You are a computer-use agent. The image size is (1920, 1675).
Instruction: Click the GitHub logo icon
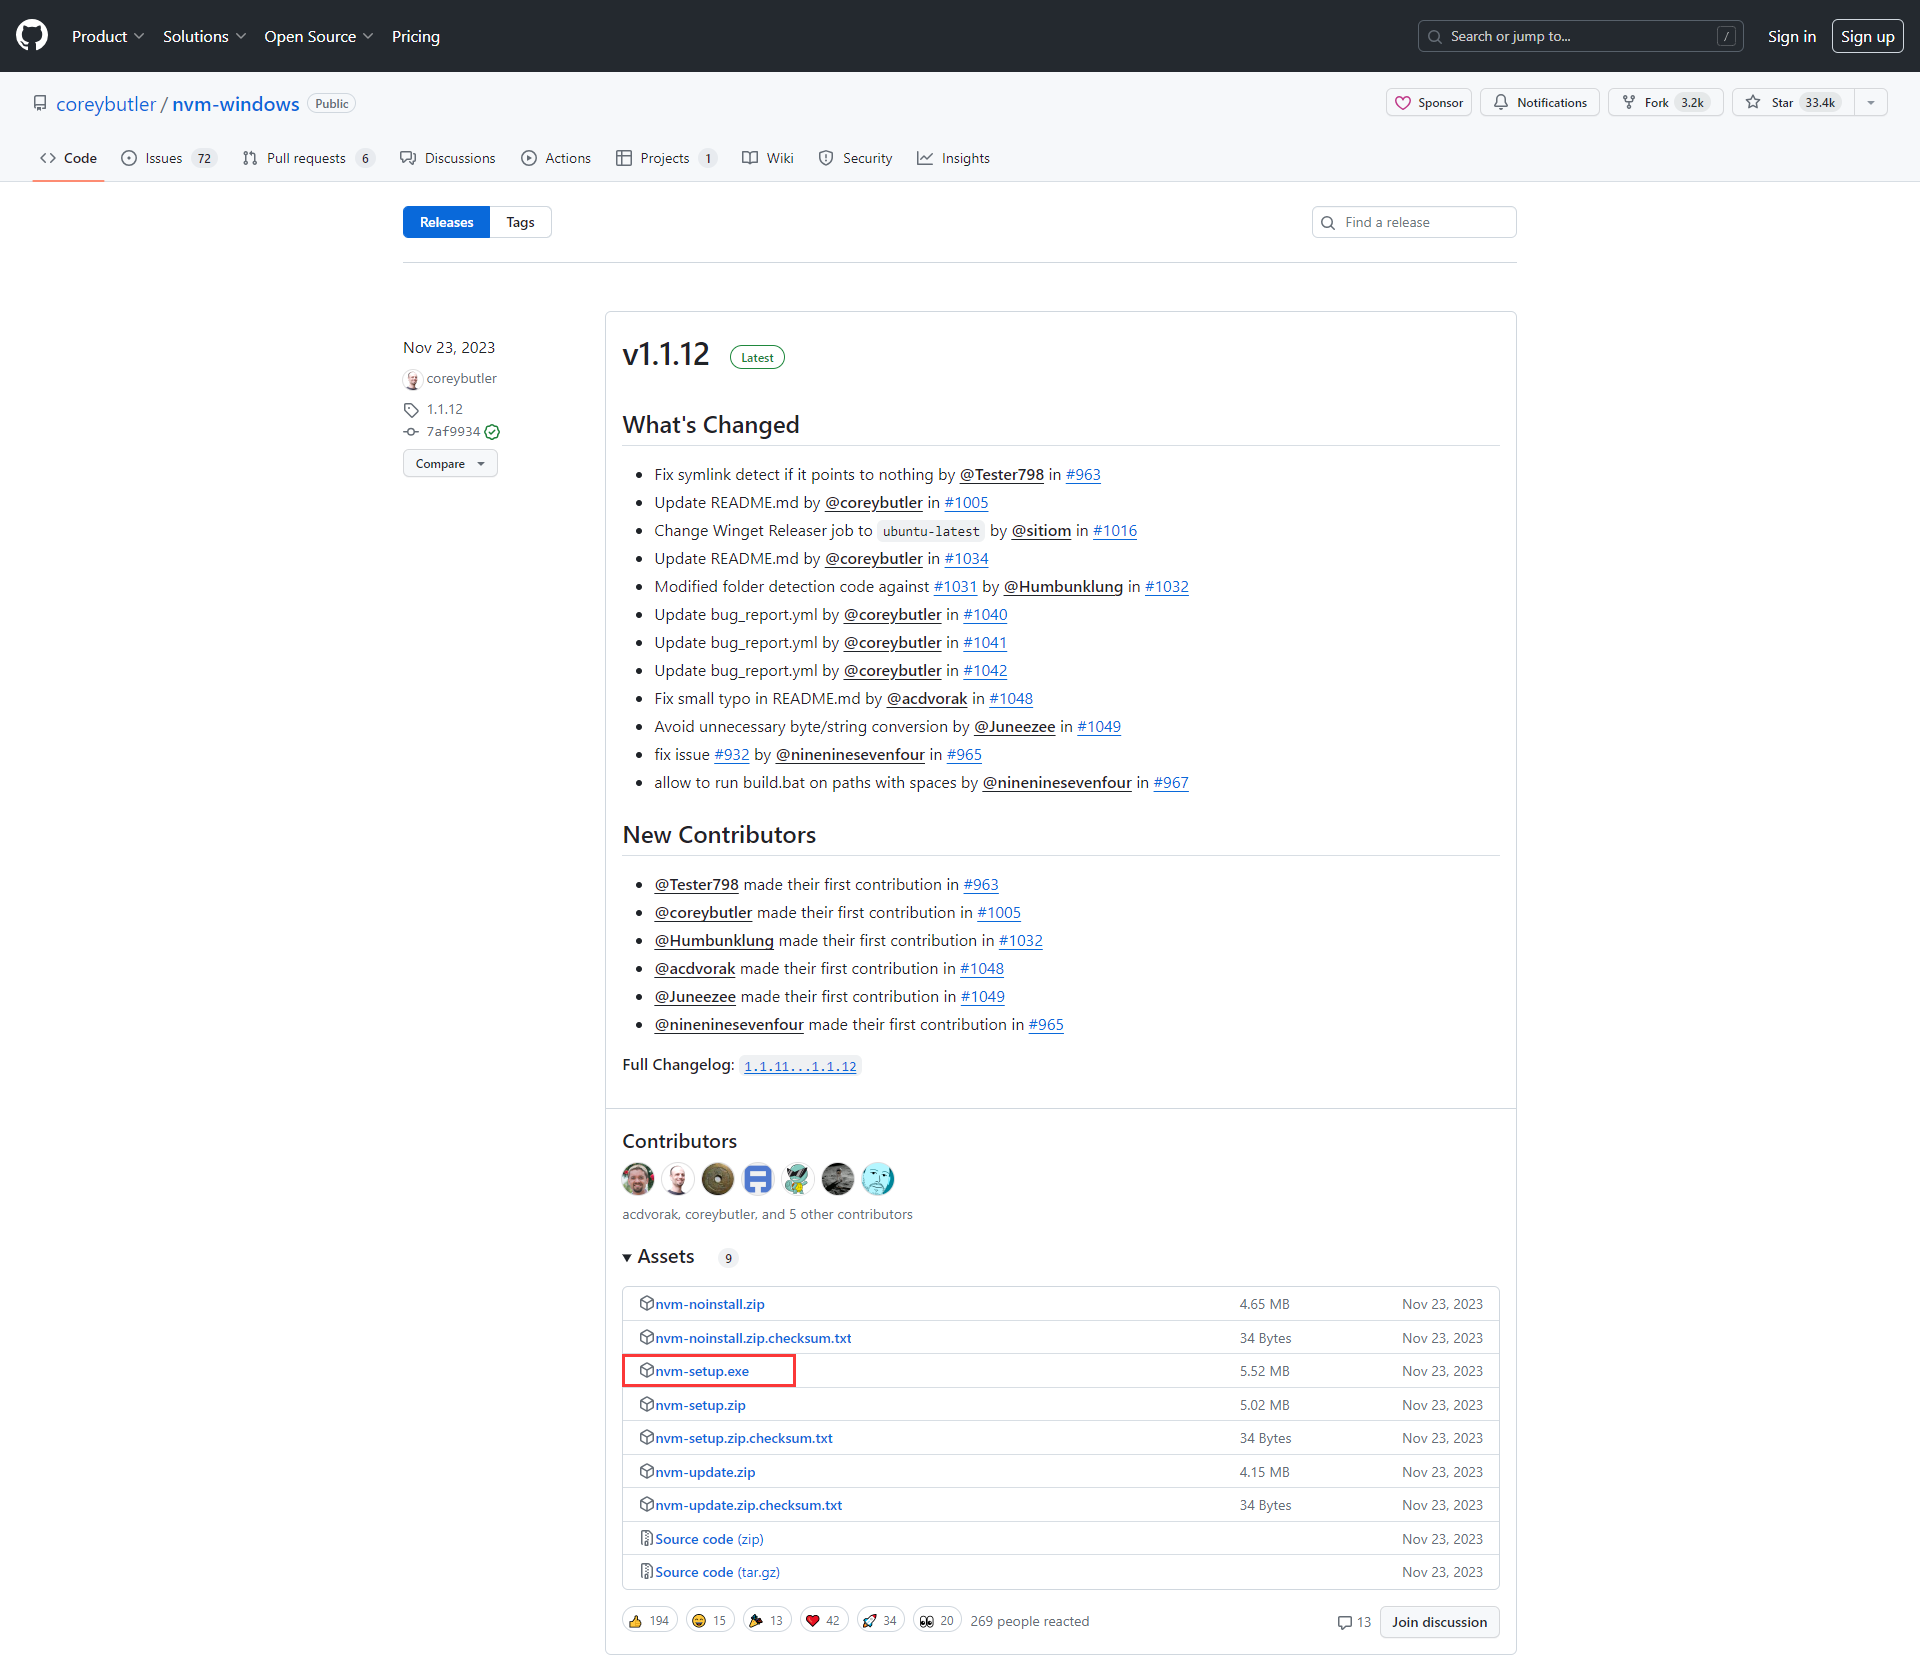click(32, 36)
